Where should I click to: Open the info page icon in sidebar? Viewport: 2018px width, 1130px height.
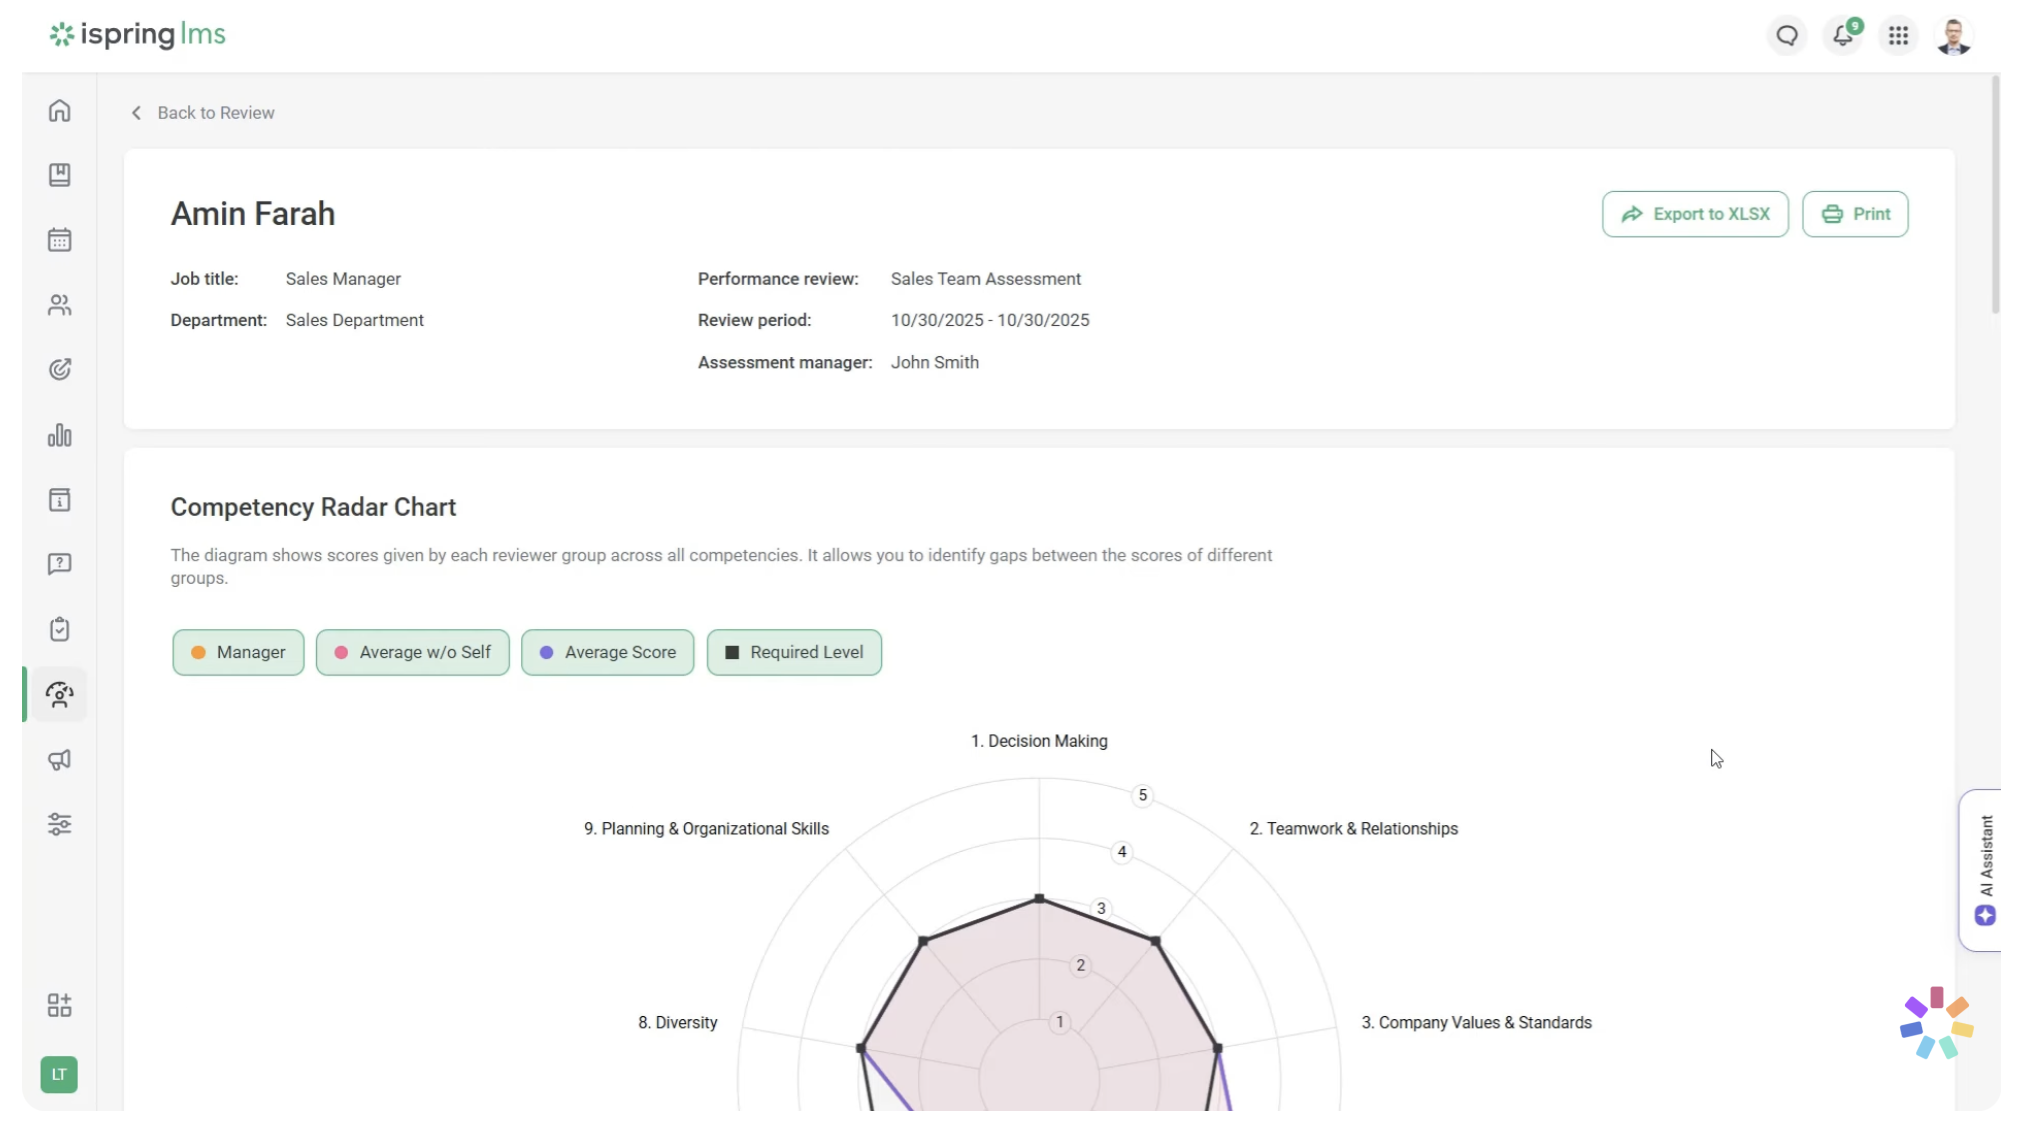[x=59, y=500]
